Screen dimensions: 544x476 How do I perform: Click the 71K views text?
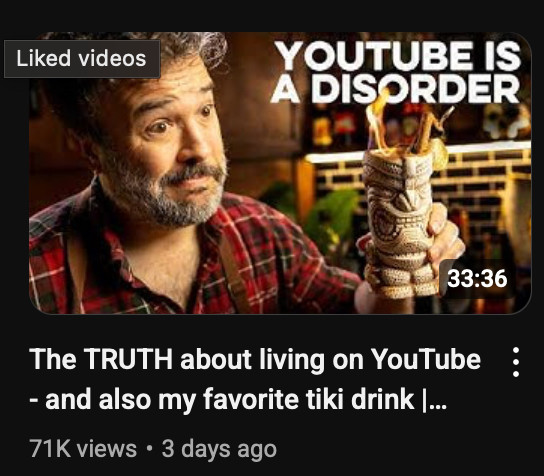click(83, 449)
